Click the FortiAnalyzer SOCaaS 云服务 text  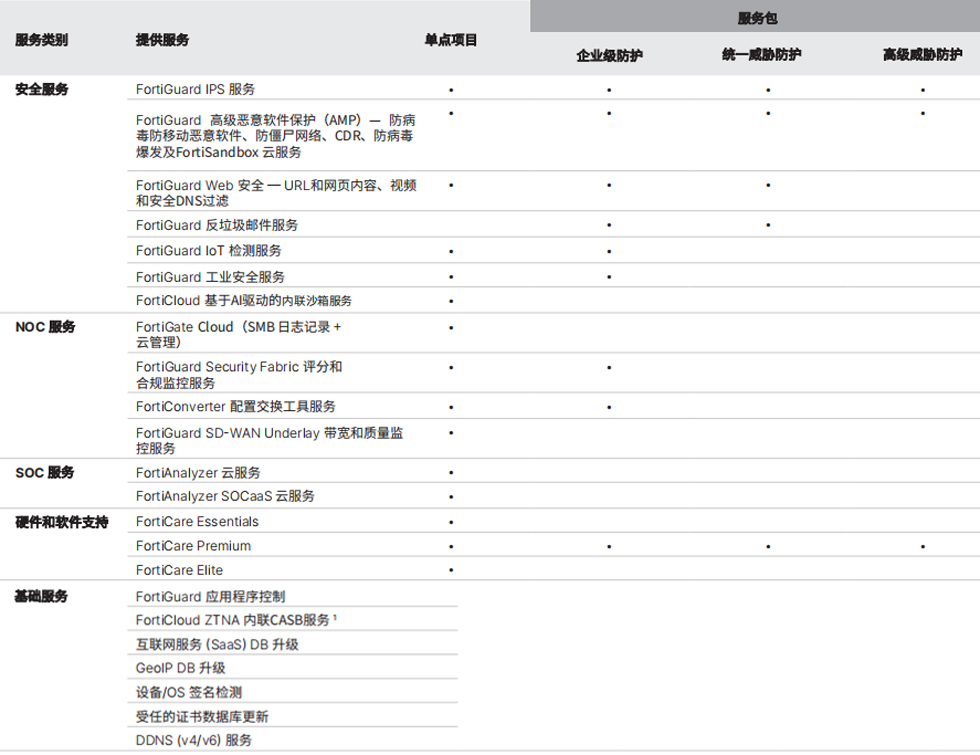point(225,496)
